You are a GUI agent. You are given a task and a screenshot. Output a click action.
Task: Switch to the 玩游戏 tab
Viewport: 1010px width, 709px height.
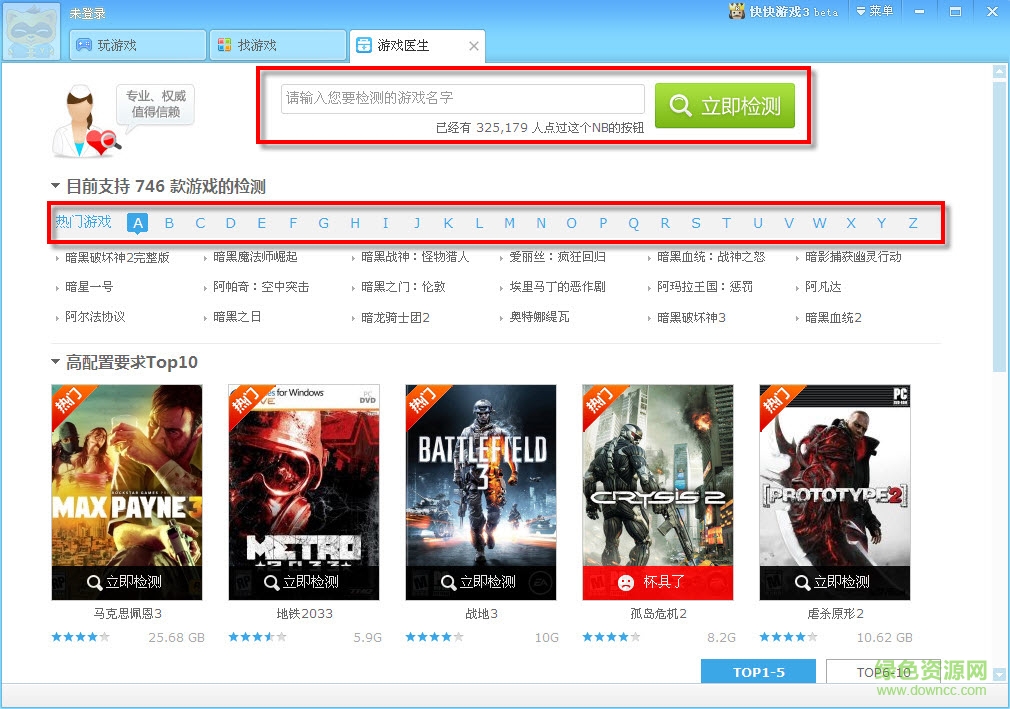tap(137, 46)
